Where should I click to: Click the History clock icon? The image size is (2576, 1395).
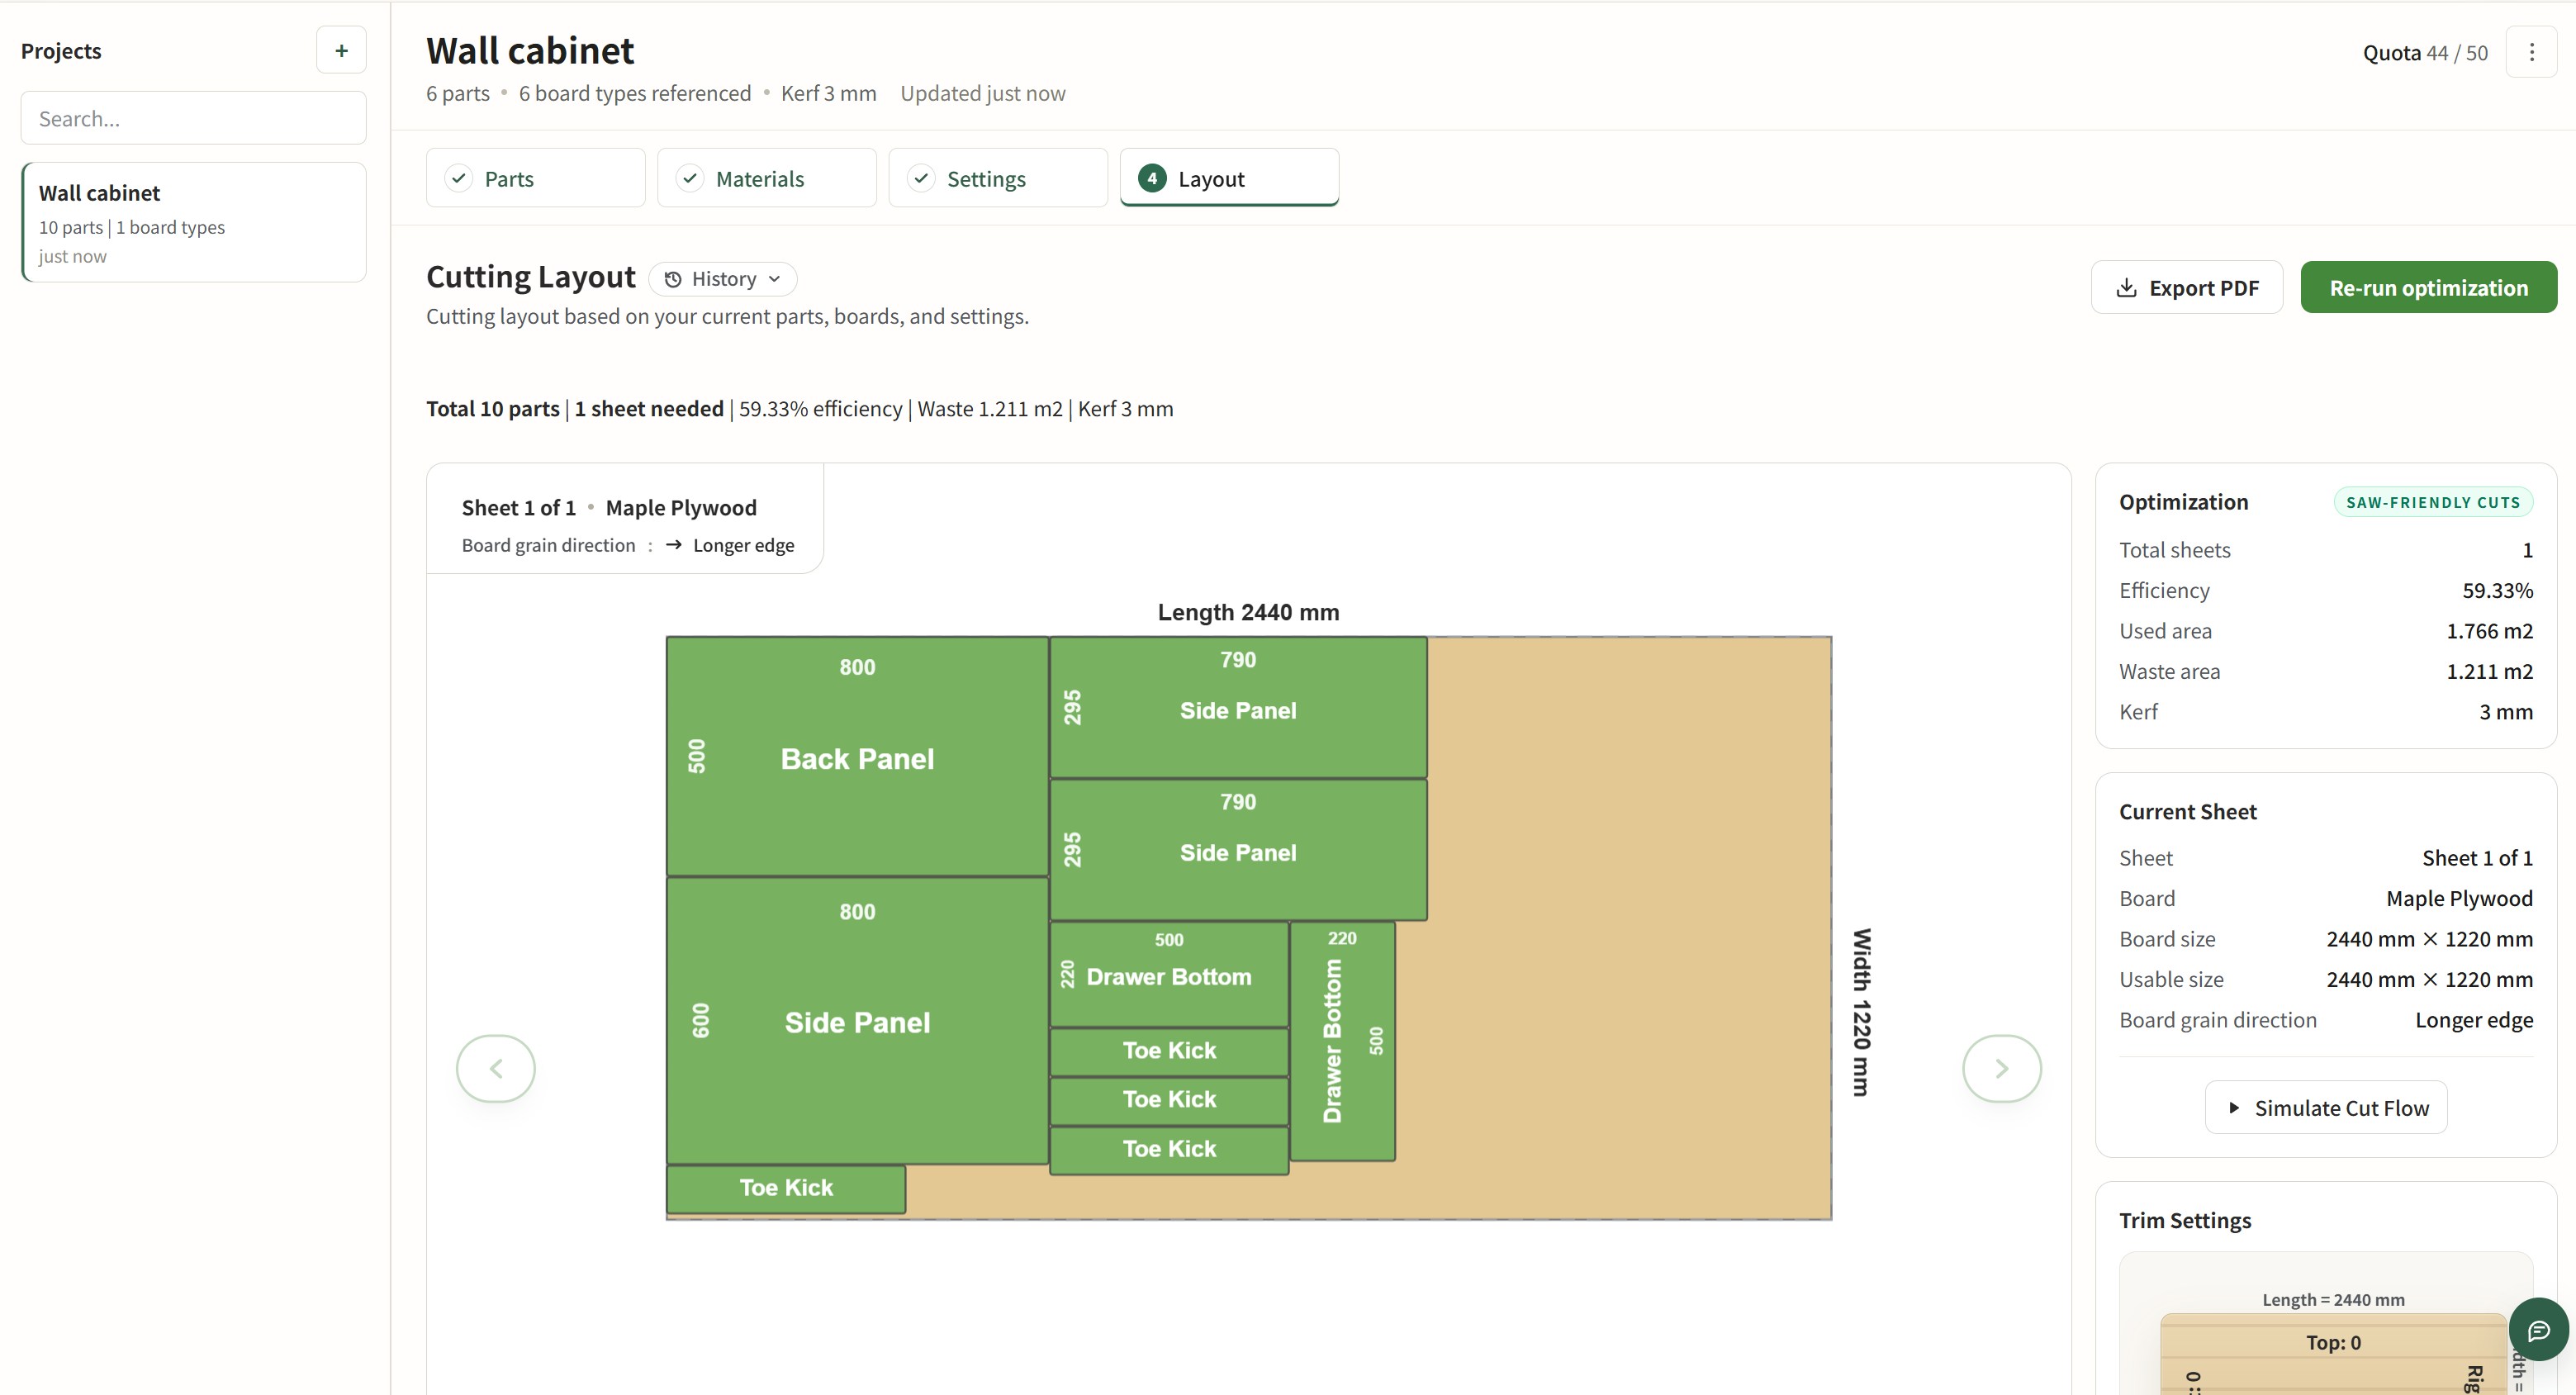(673, 279)
